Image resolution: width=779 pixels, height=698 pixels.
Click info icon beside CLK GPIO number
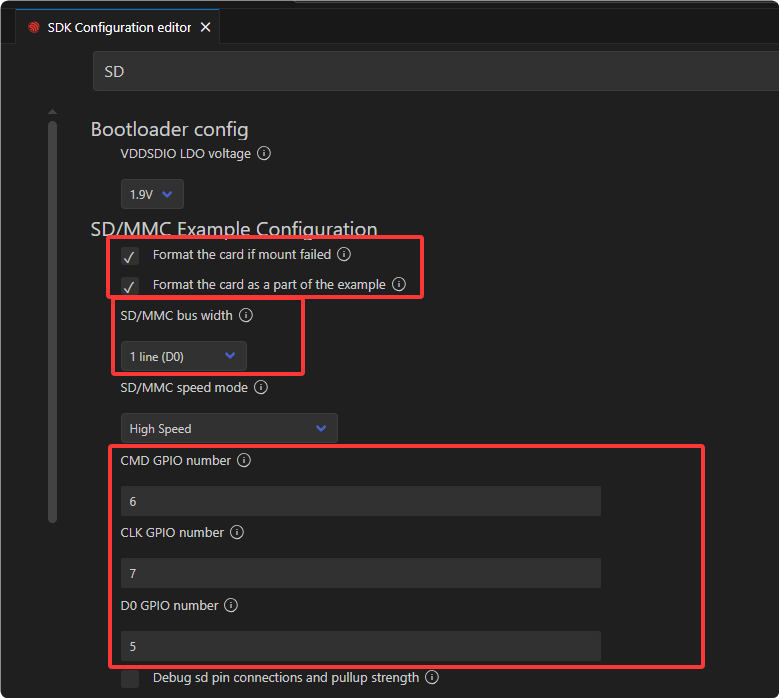click(x=237, y=533)
